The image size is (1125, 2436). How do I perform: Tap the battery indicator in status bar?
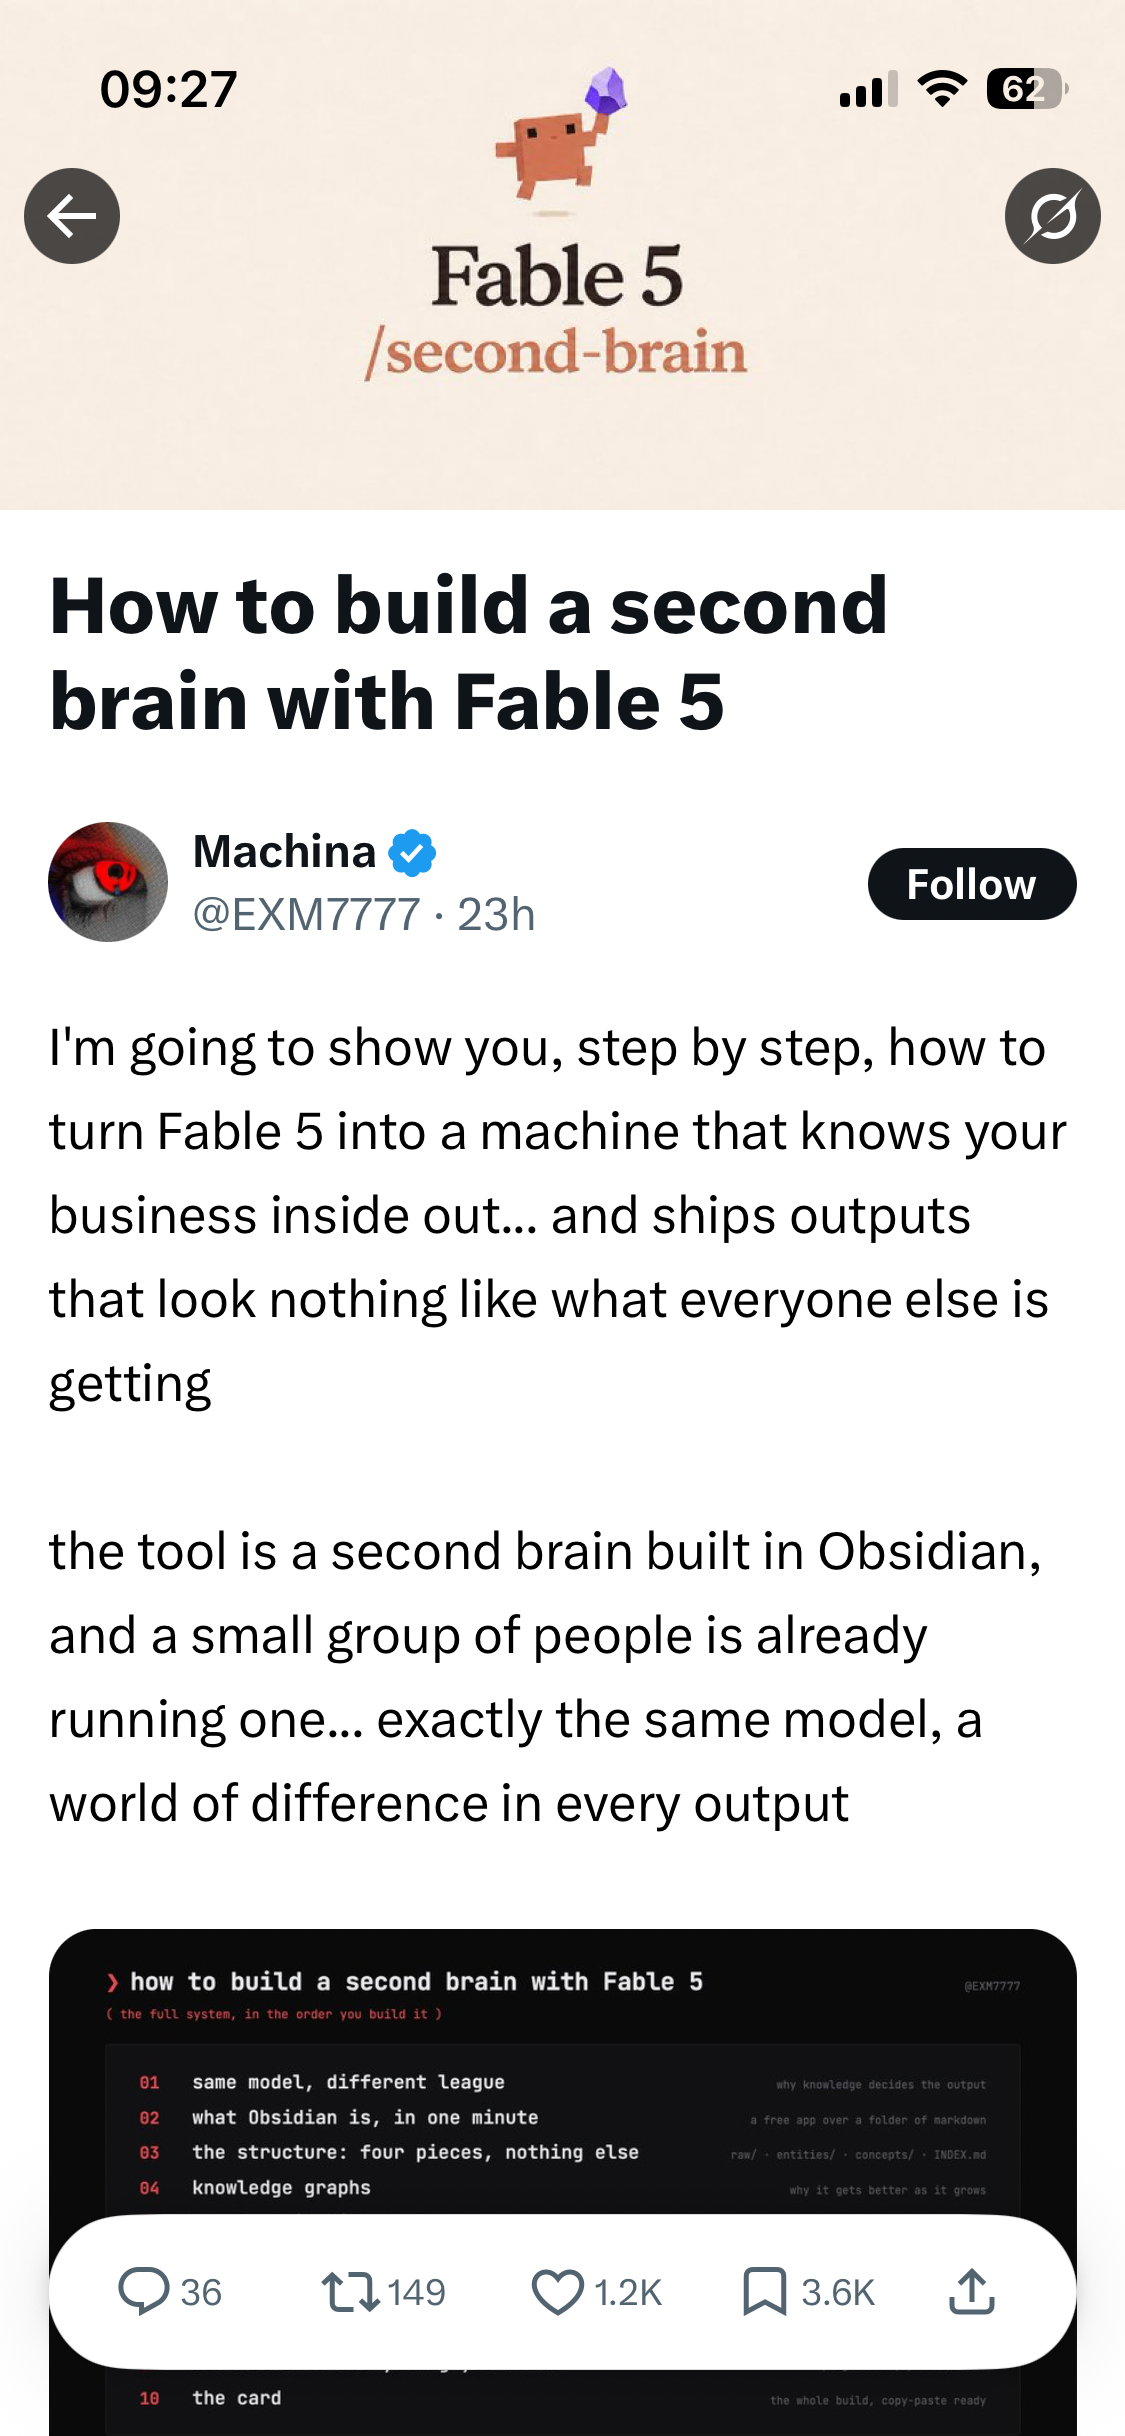pyautogui.click(x=1027, y=90)
